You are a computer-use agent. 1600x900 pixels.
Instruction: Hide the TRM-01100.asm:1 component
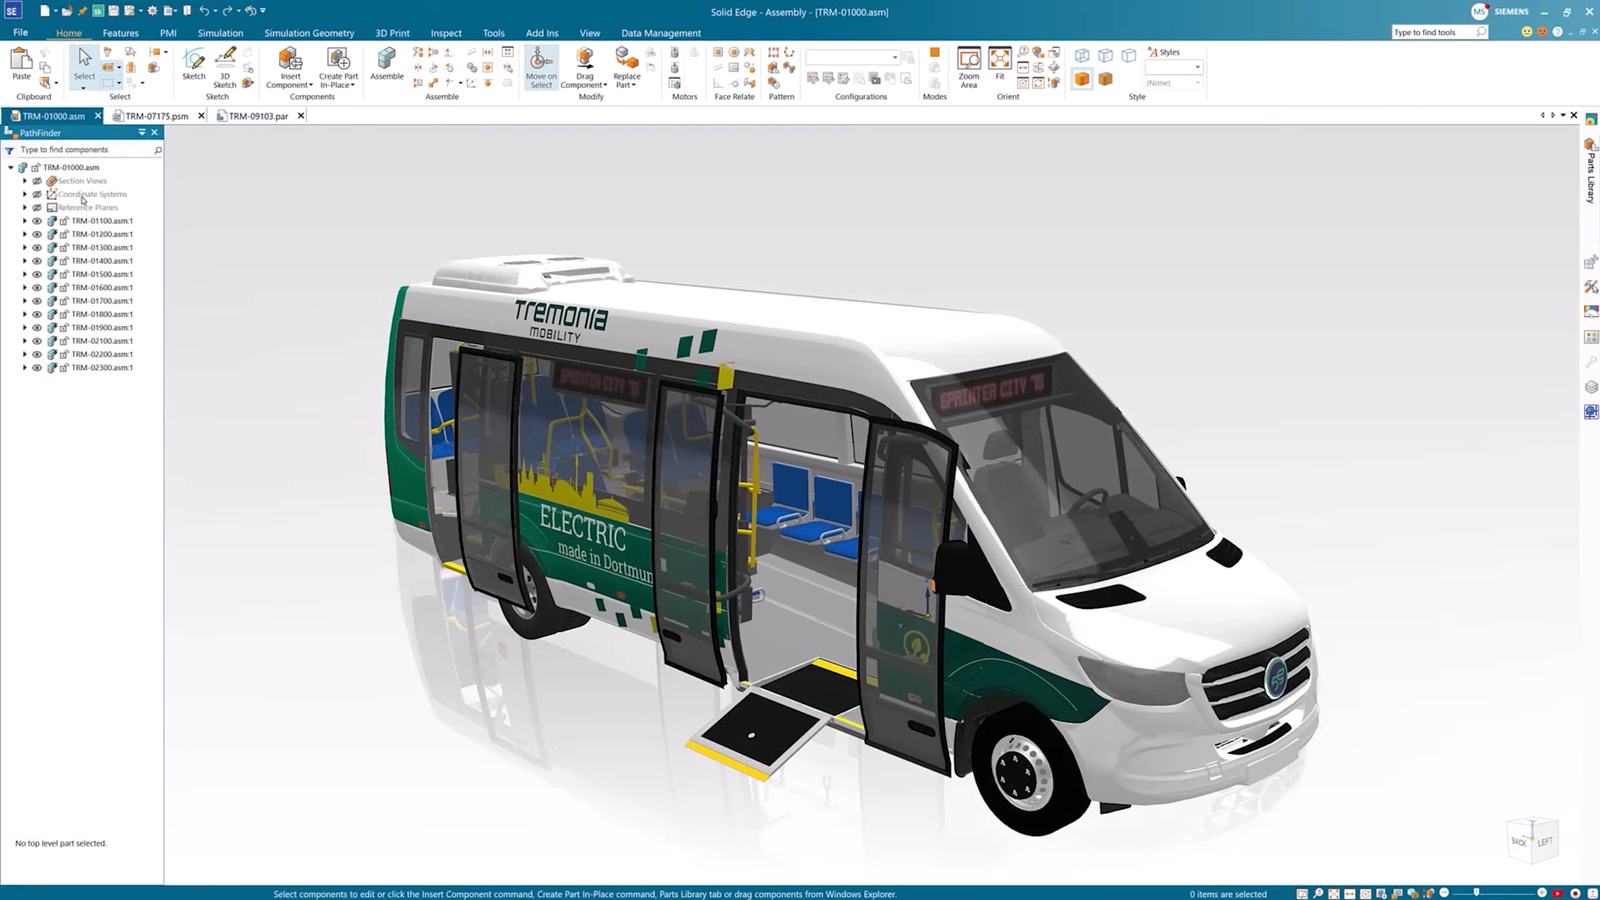click(37, 221)
